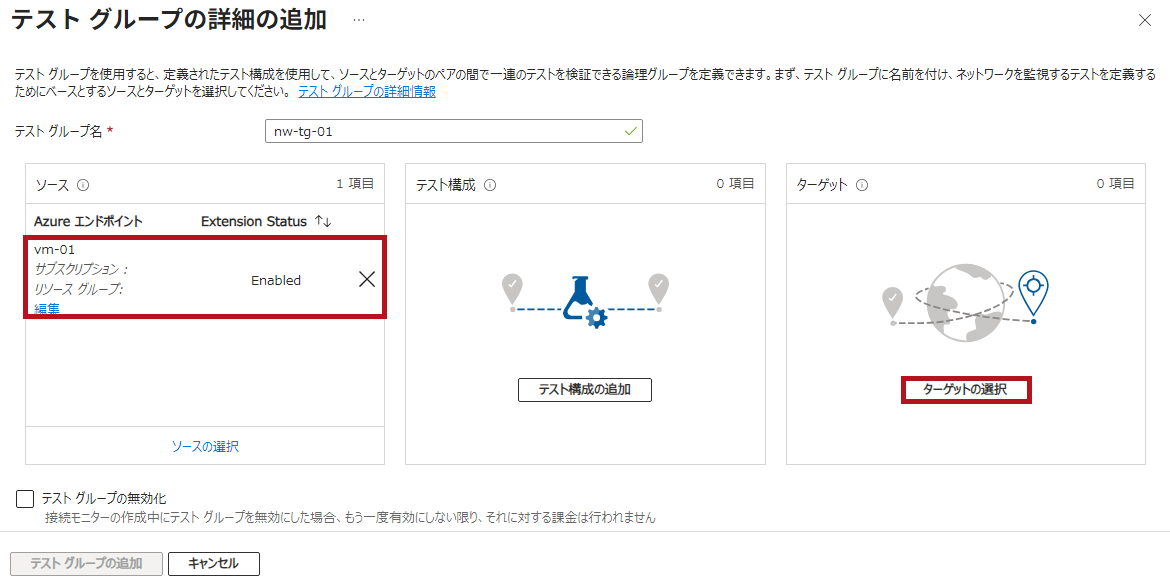The height and width of the screenshot is (588, 1170).
Task: Close the テスト グループの詳細の追加 pane
Action: [x=1145, y=20]
